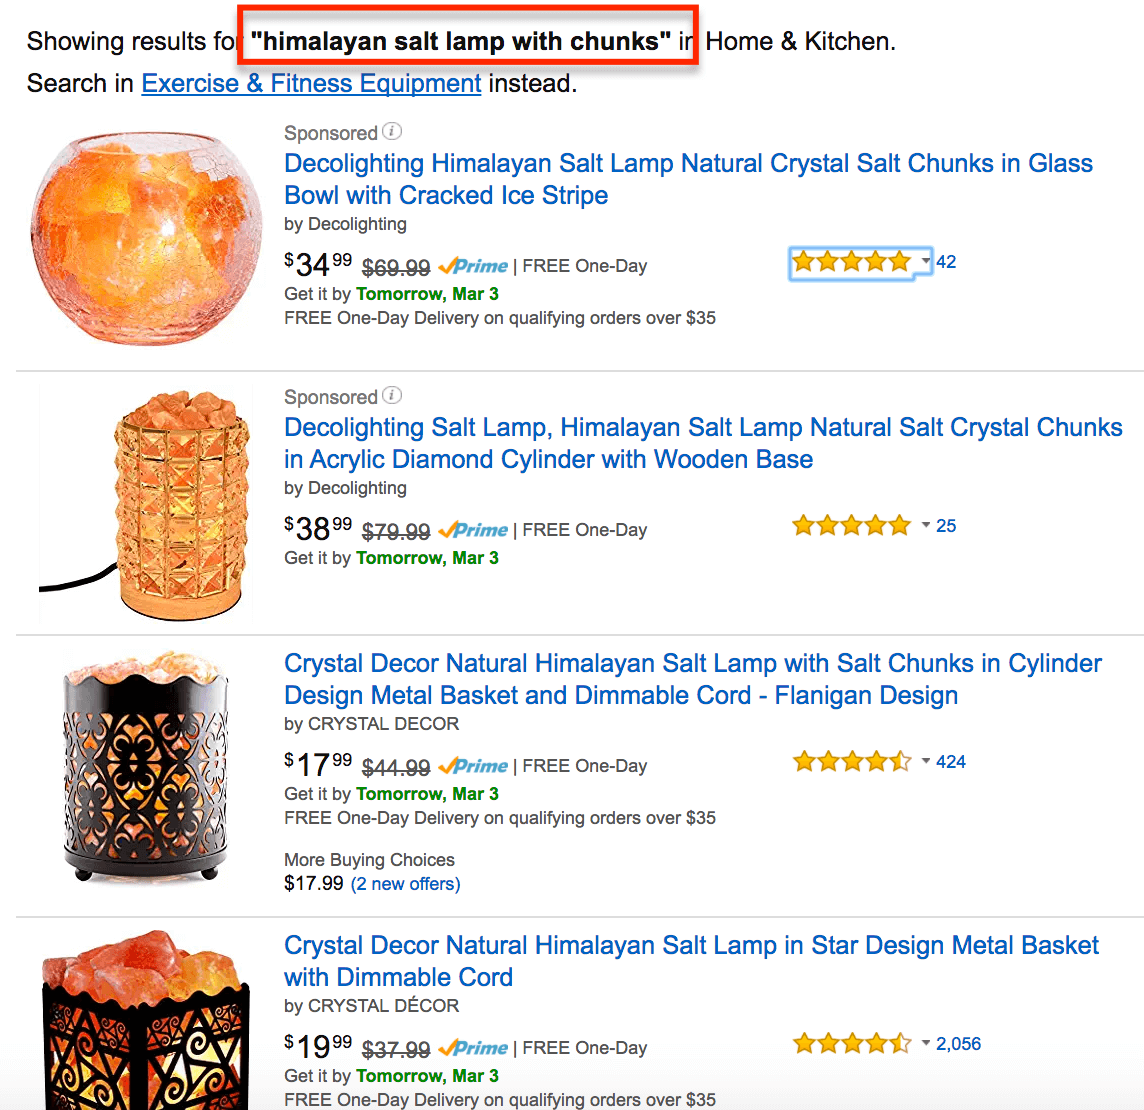This screenshot has width=1144, height=1110.
Task: Expand rating dropdown arrow beside 2,056 reviews
Action: coord(926,1044)
